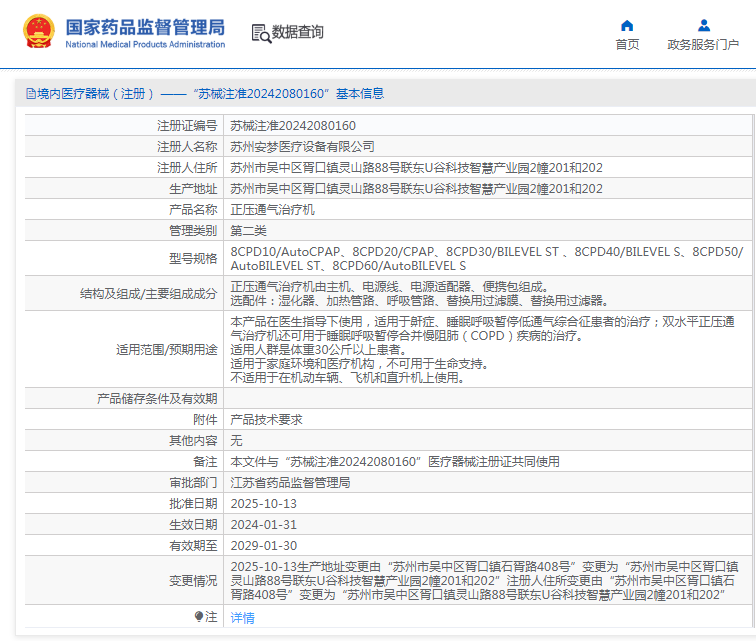
Task: Open the 政务服务门户 text link
Action: (703, 45)
